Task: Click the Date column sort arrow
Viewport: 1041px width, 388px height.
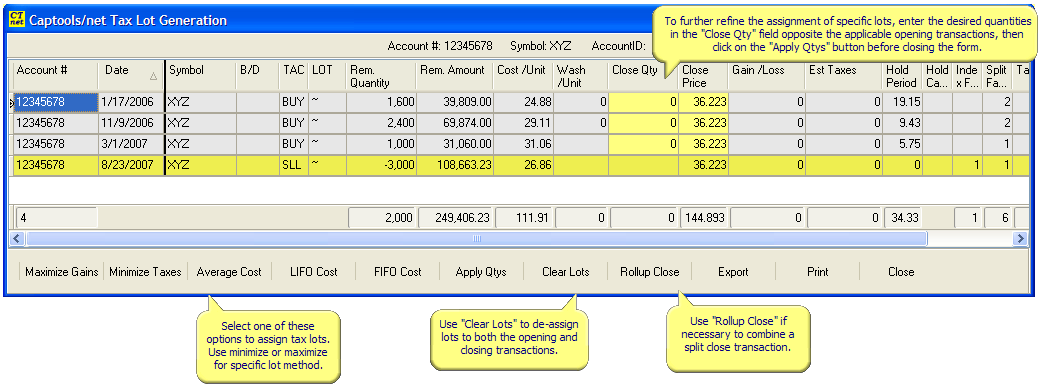Action: 153,76
